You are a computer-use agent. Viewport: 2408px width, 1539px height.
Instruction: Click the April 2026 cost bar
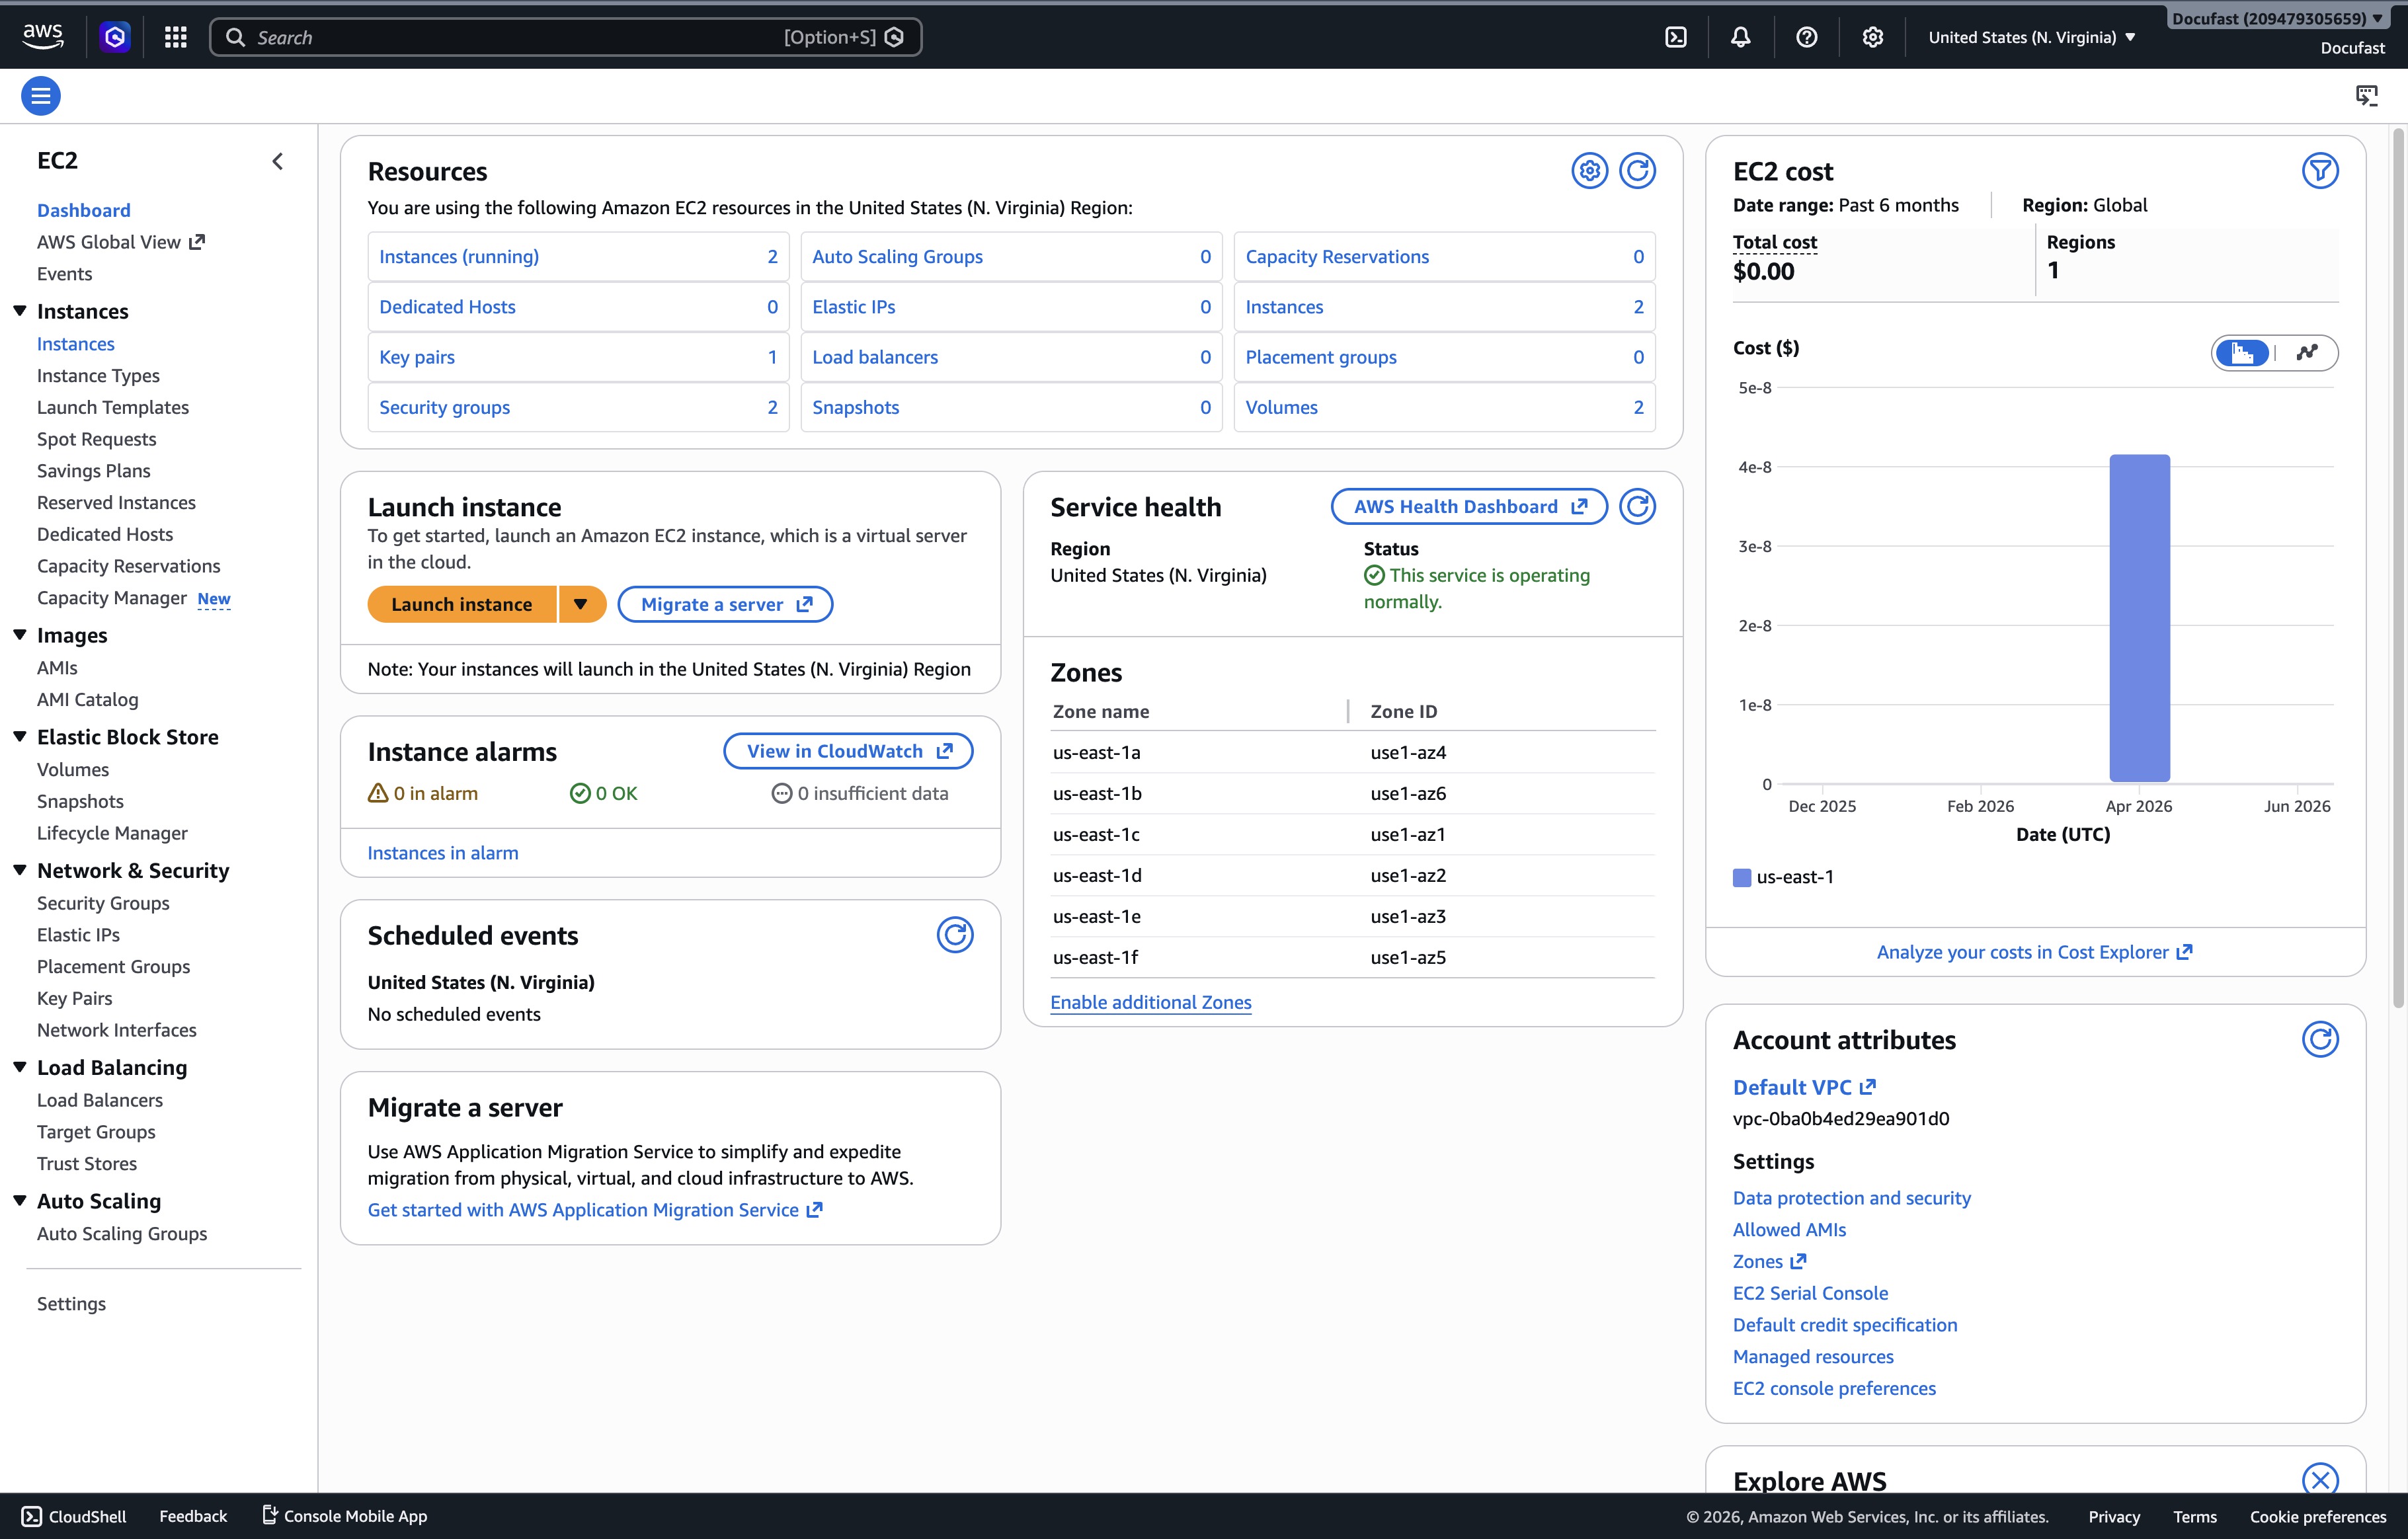click(x=2140, y=618)
